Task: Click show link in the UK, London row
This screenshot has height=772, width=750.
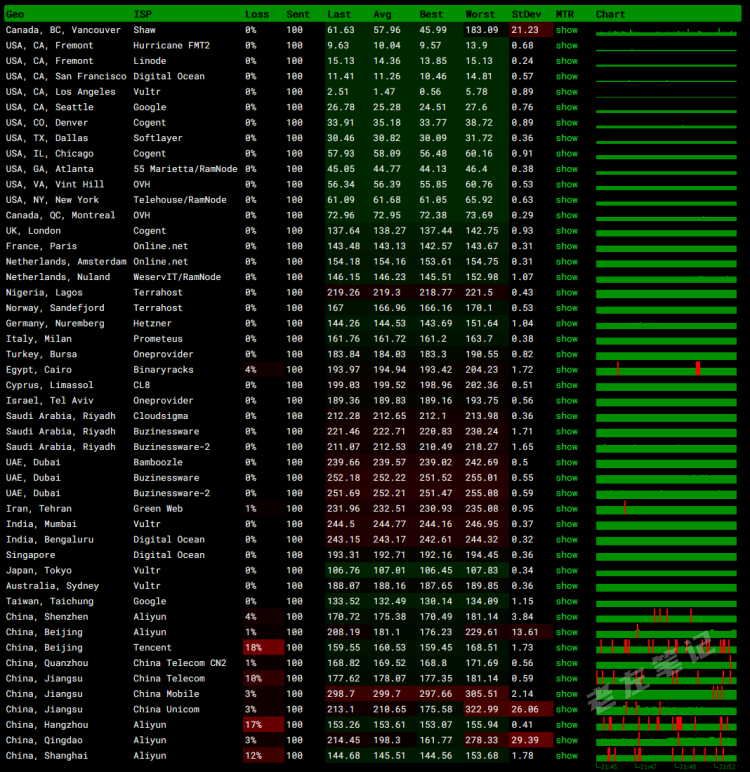Action: (x=567, y=231)
